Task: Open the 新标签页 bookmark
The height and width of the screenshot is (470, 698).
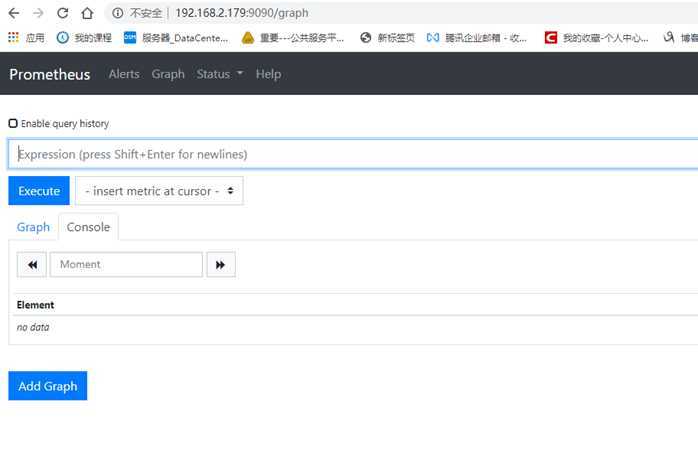Action: click(387, 38)
